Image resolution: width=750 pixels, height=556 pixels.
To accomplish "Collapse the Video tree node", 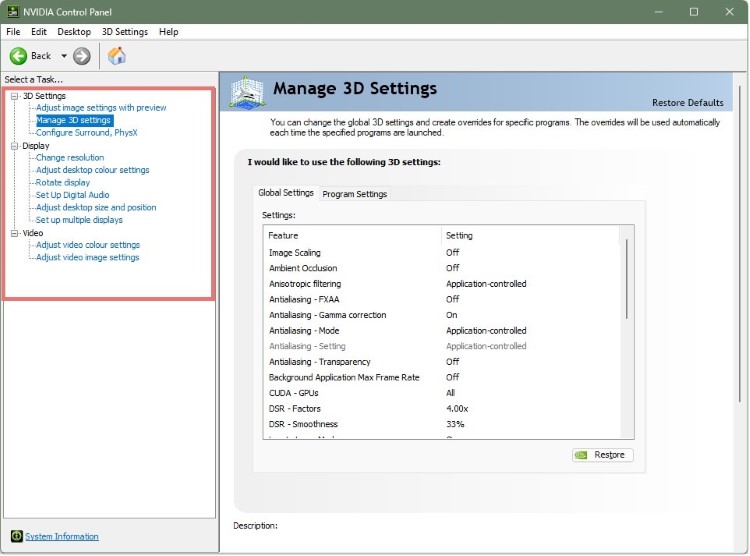I will [x=14, y=233].
